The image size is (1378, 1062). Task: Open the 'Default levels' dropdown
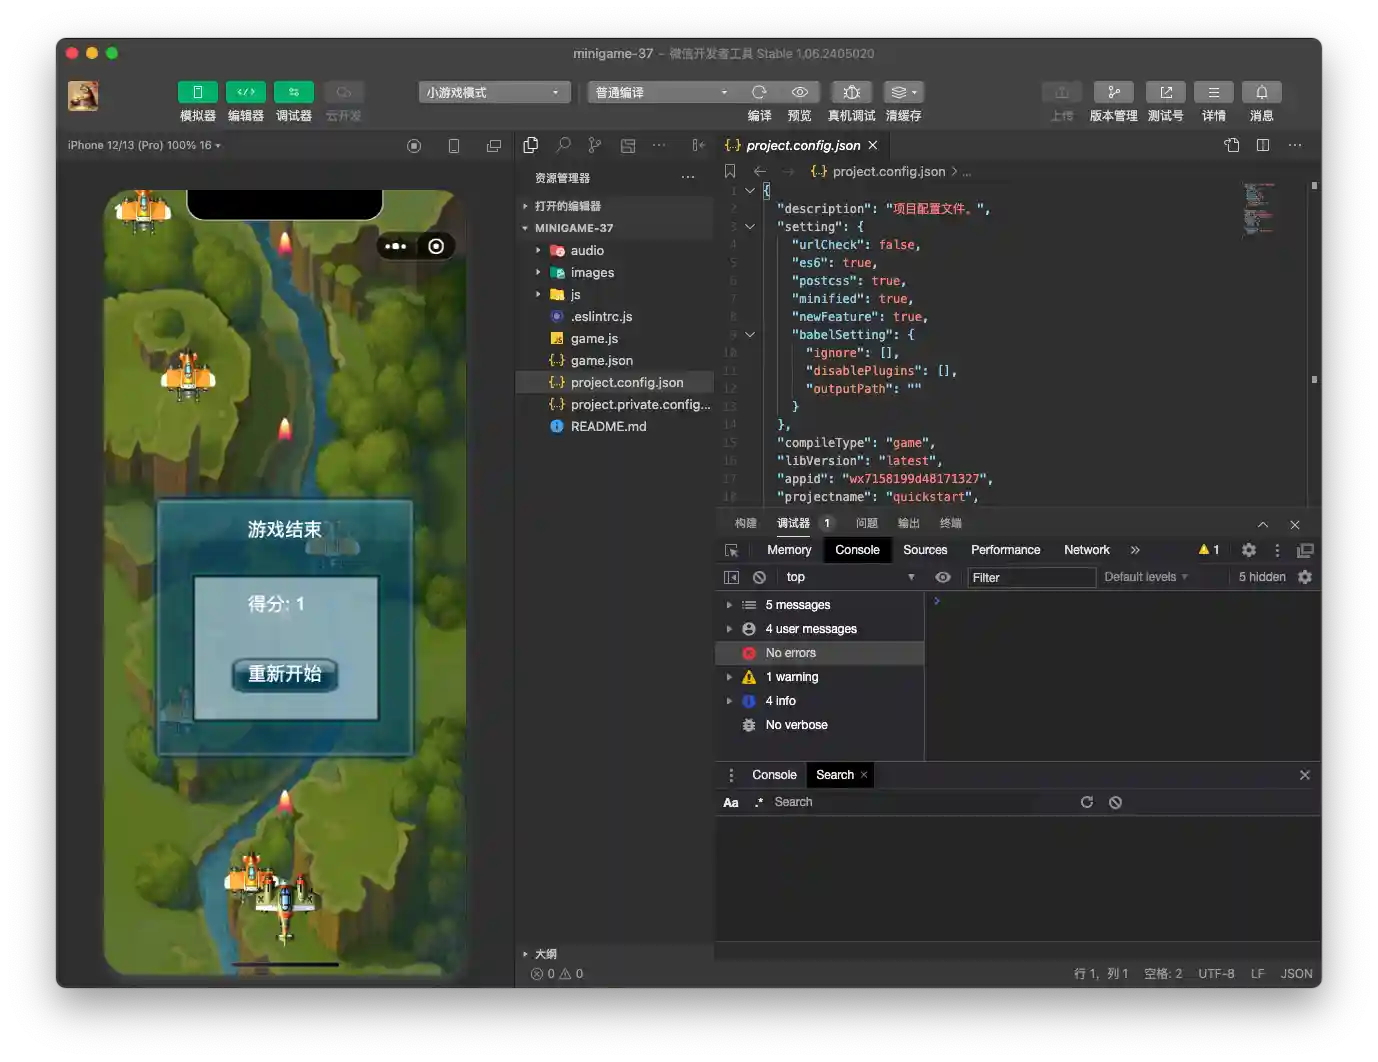[x=1143, y=577]
